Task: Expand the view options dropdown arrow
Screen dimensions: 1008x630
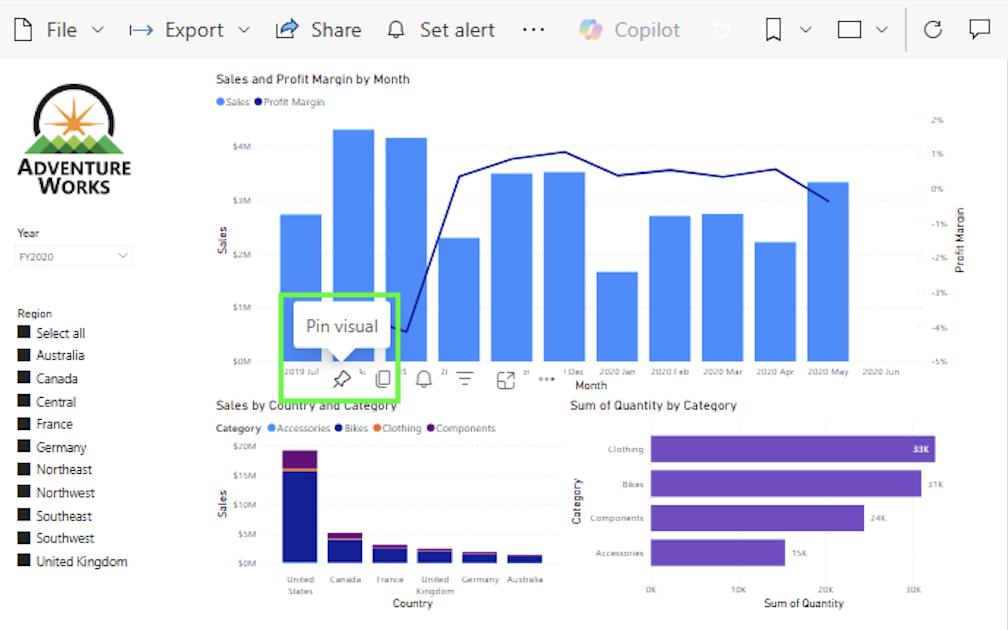Action: (882, 30)
